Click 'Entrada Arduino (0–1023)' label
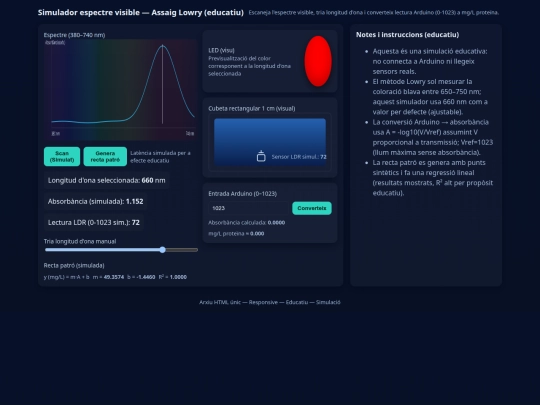 (x=242, y=194)
